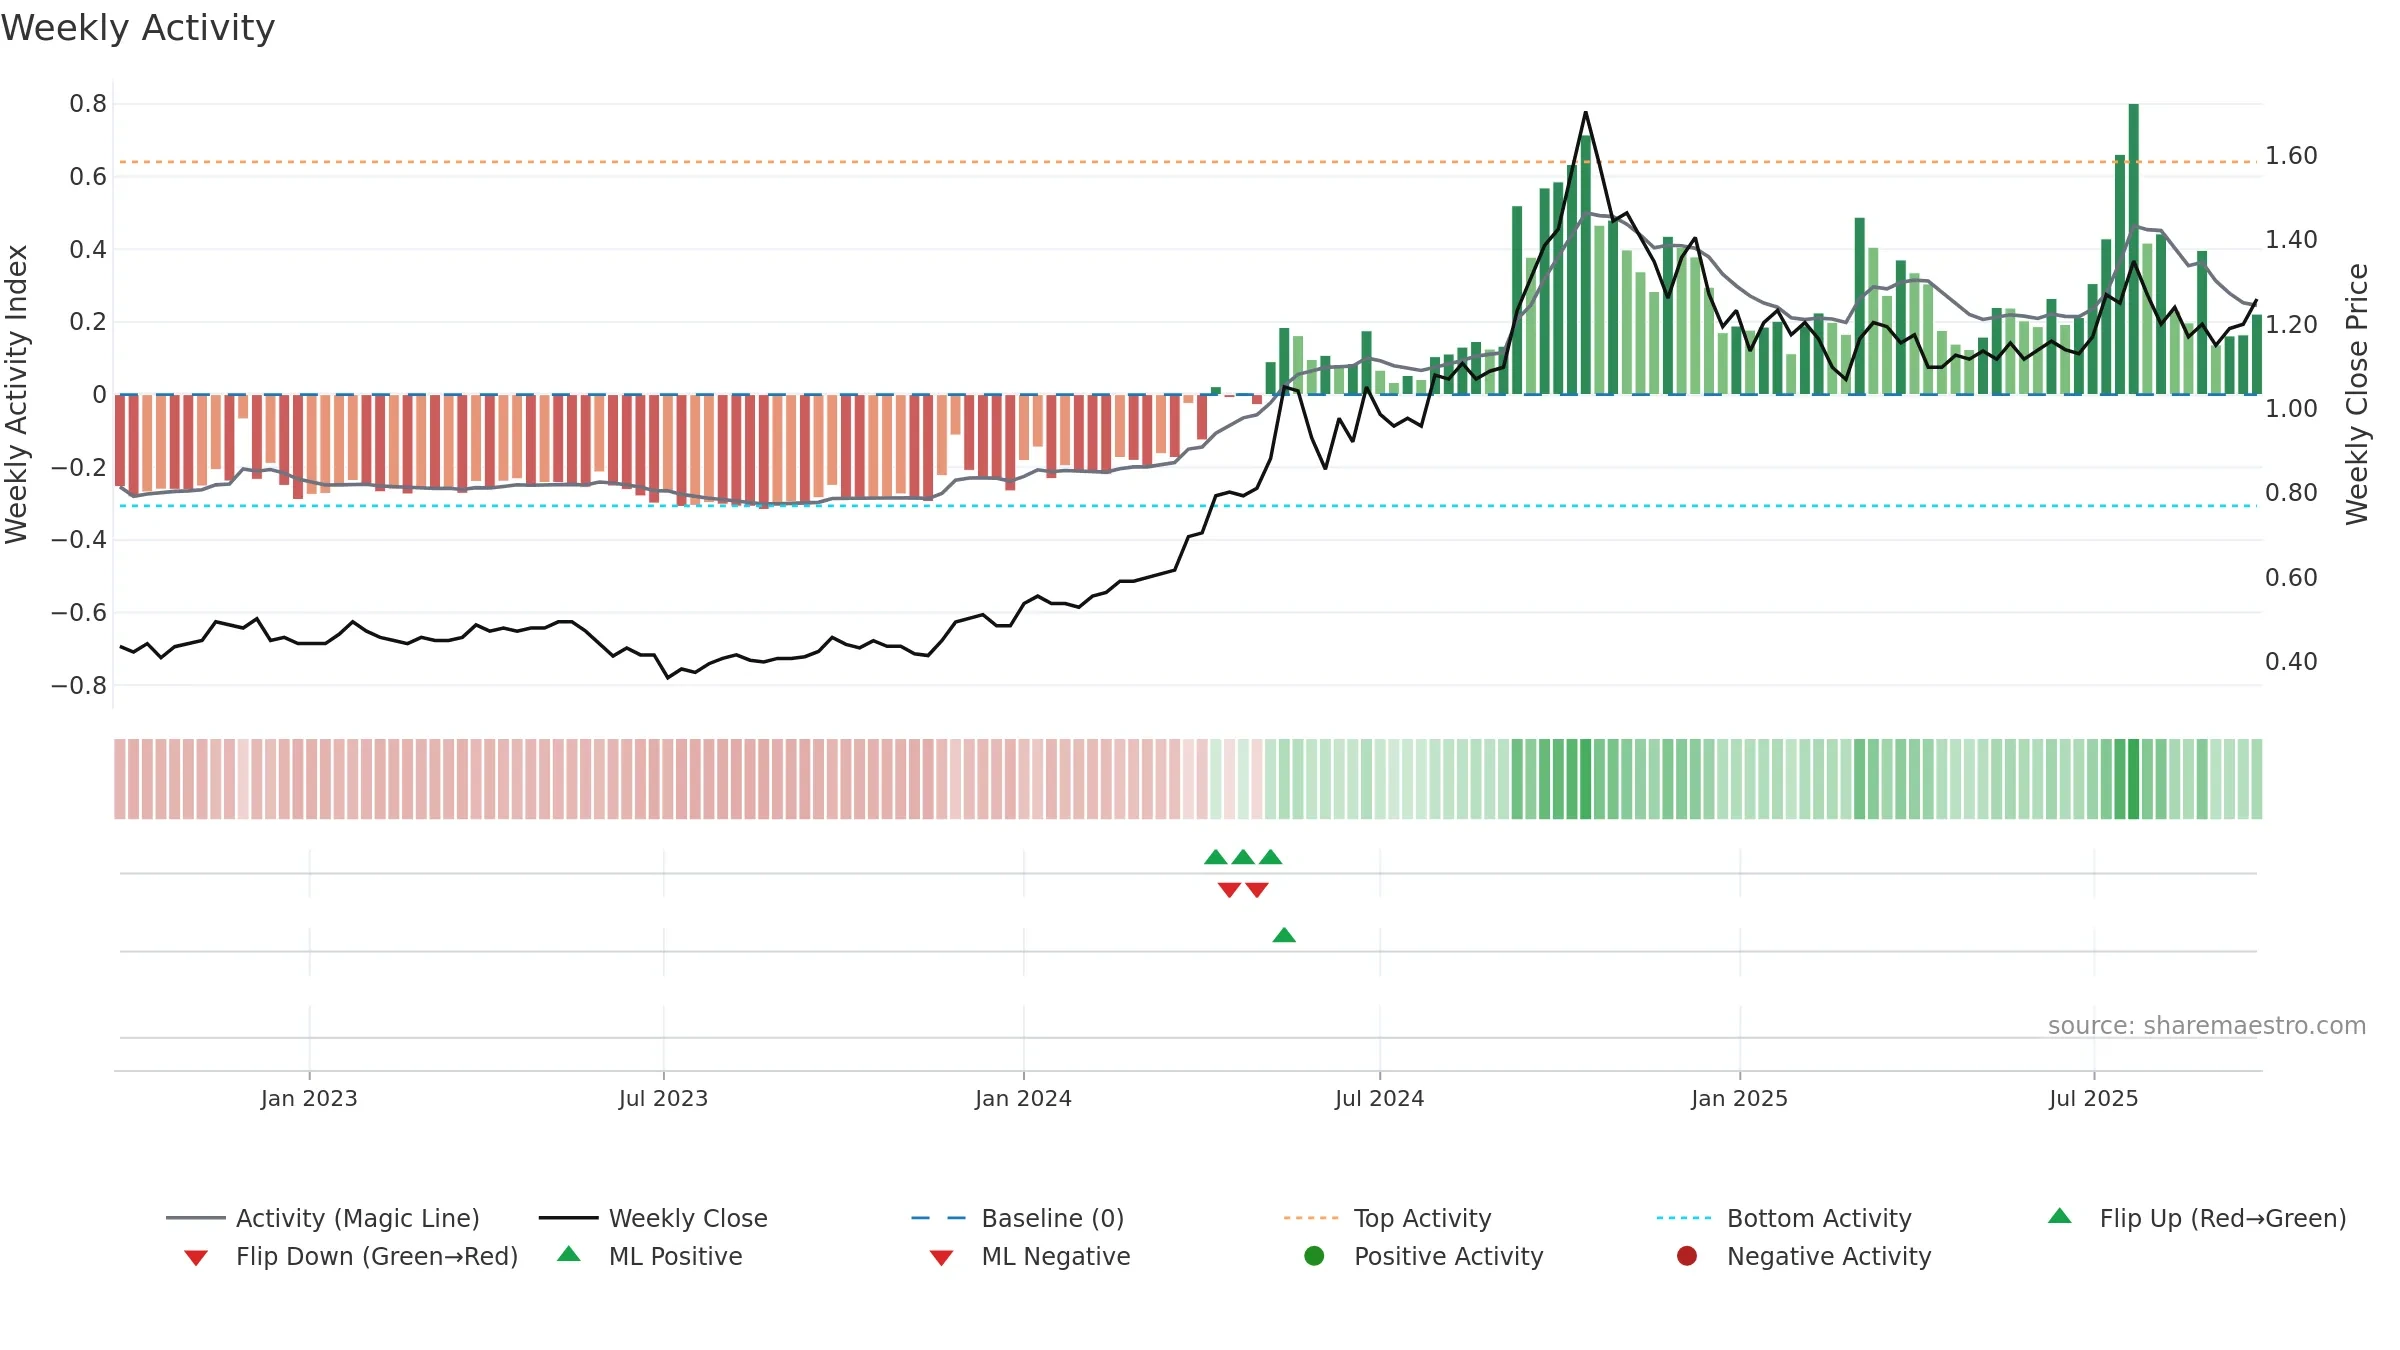2400x1350 pixels.
Task: Click the Weekly Close Price axis title
Action: click(x=2357, y=394)
